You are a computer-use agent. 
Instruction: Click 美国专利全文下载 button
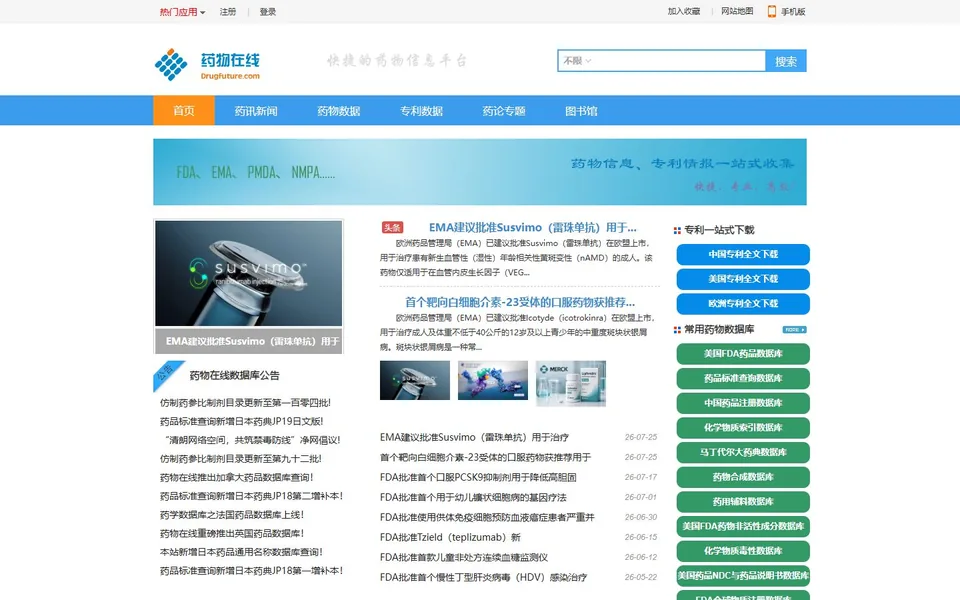tap(743, 279)
